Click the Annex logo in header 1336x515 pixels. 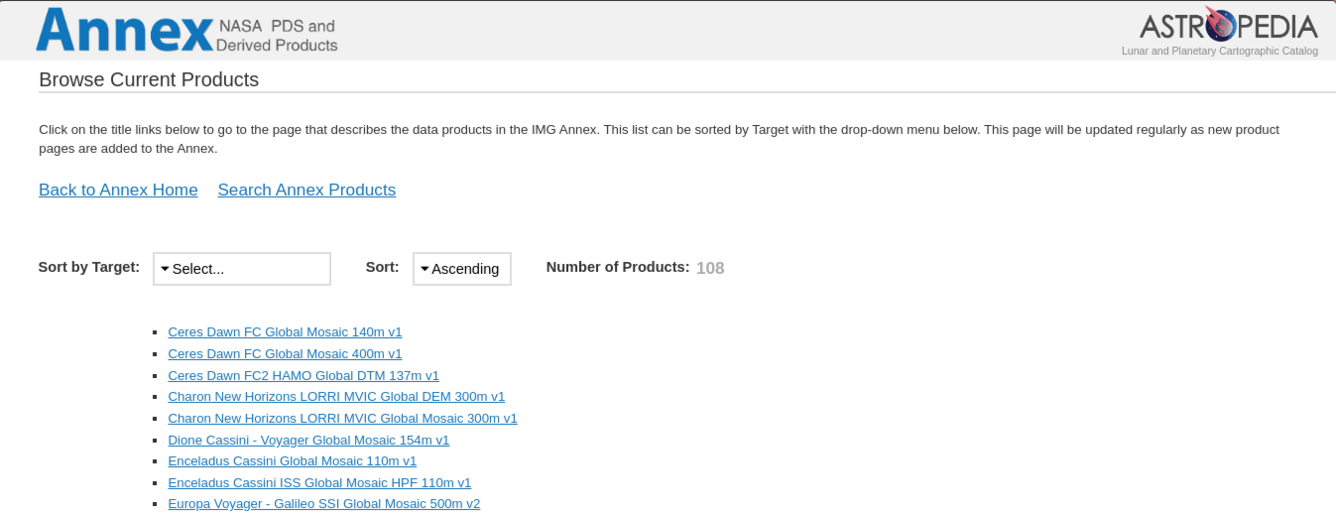pos(124,30)
